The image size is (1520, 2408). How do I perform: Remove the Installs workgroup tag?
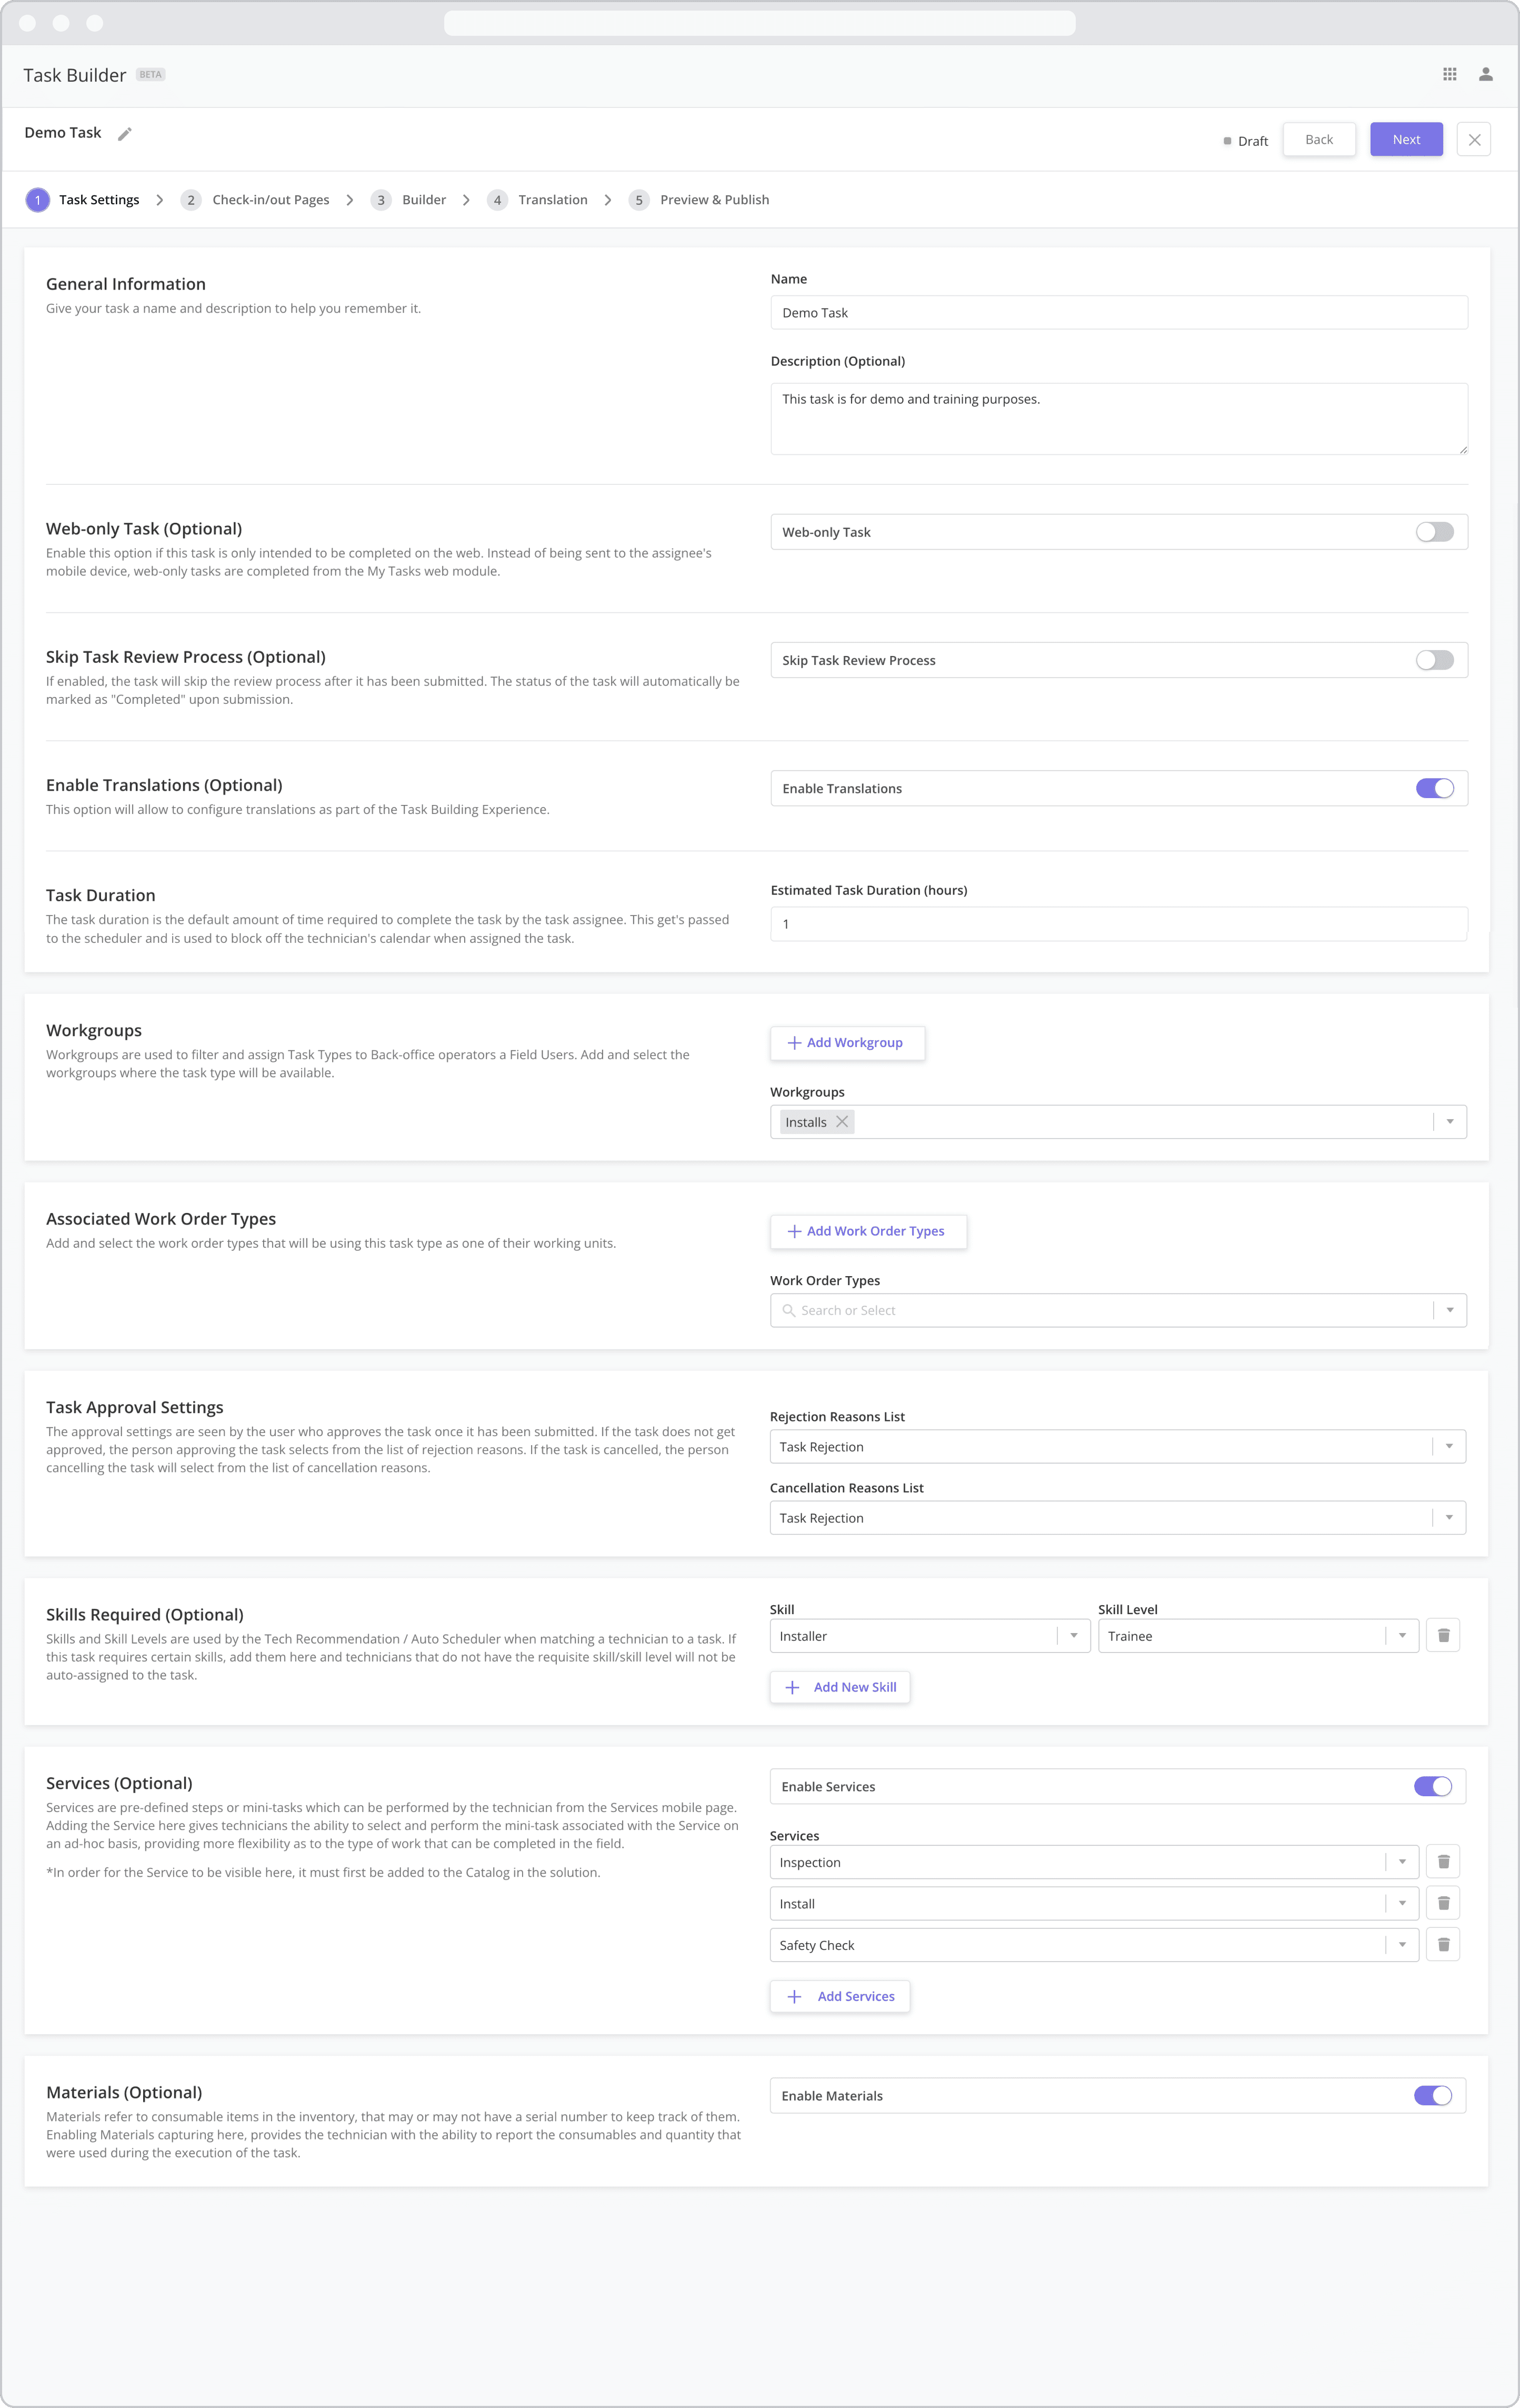coord(842,1122)
